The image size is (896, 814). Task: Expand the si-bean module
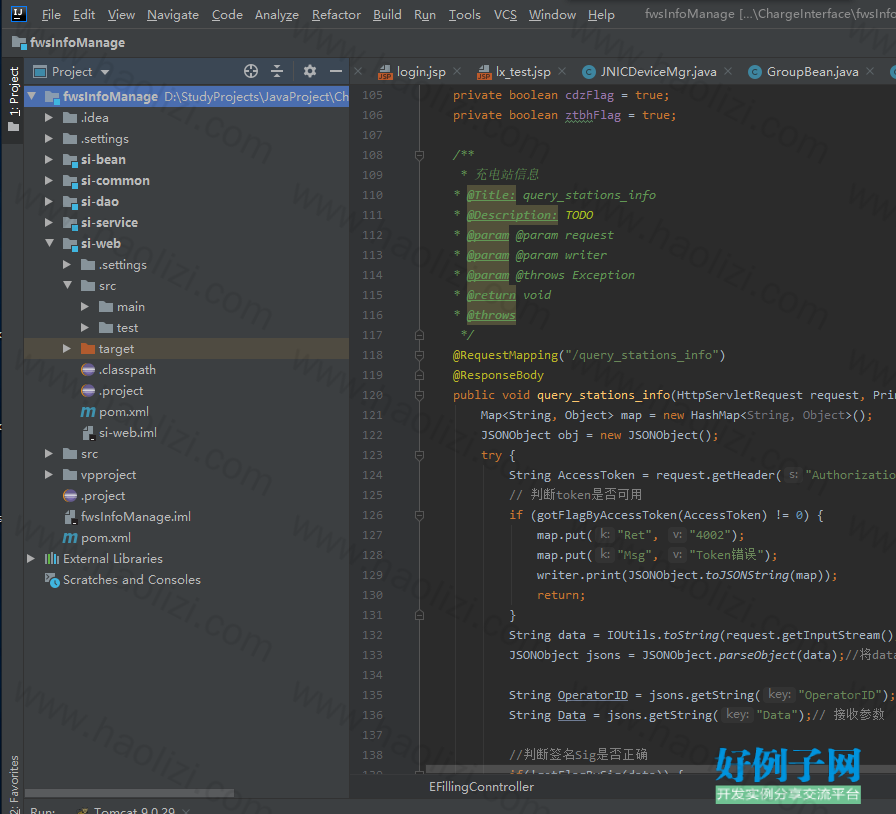pos(49,159)
